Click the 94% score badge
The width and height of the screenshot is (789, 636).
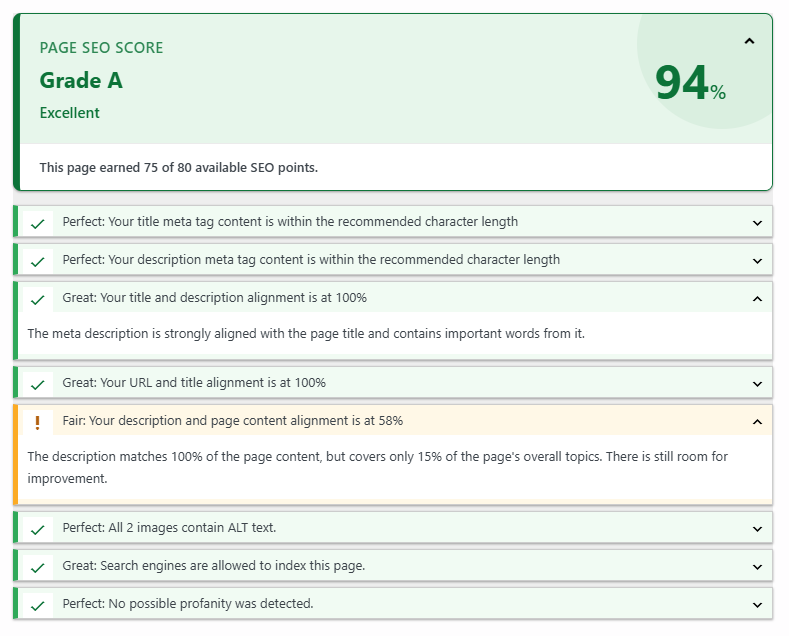tap(690, 83)
